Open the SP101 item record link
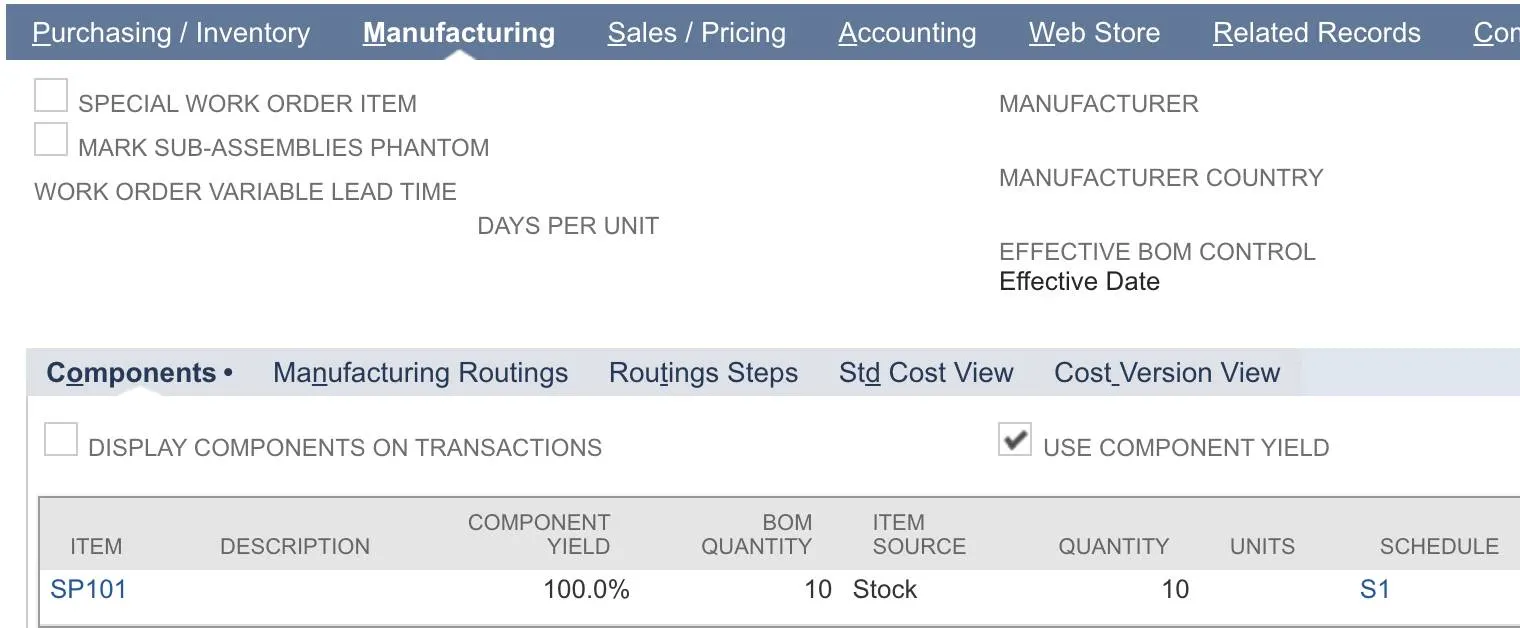1520x628 pixels. tap(88, 589)
